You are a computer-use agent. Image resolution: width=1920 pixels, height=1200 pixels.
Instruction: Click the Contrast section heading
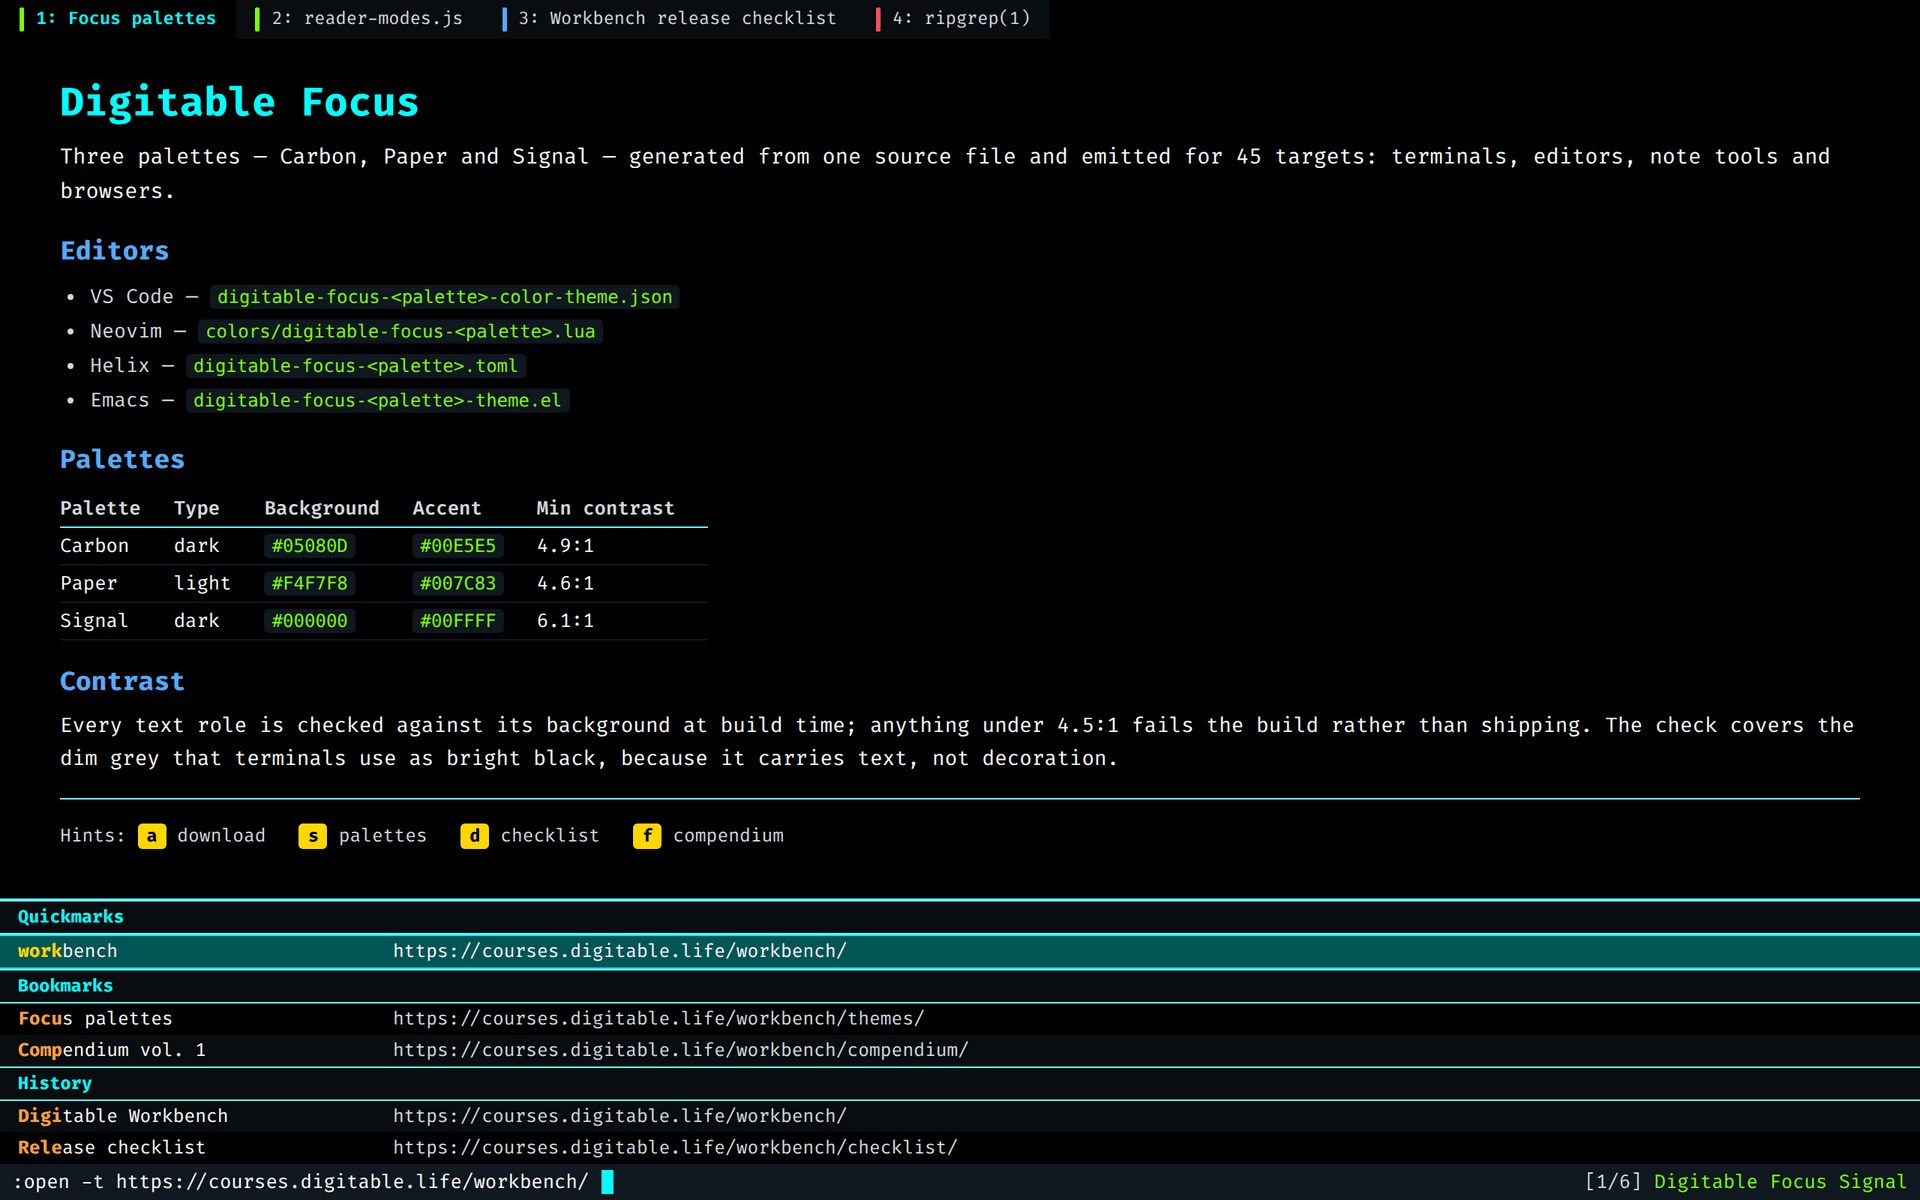pyautogui.click(x=122, y=682)
